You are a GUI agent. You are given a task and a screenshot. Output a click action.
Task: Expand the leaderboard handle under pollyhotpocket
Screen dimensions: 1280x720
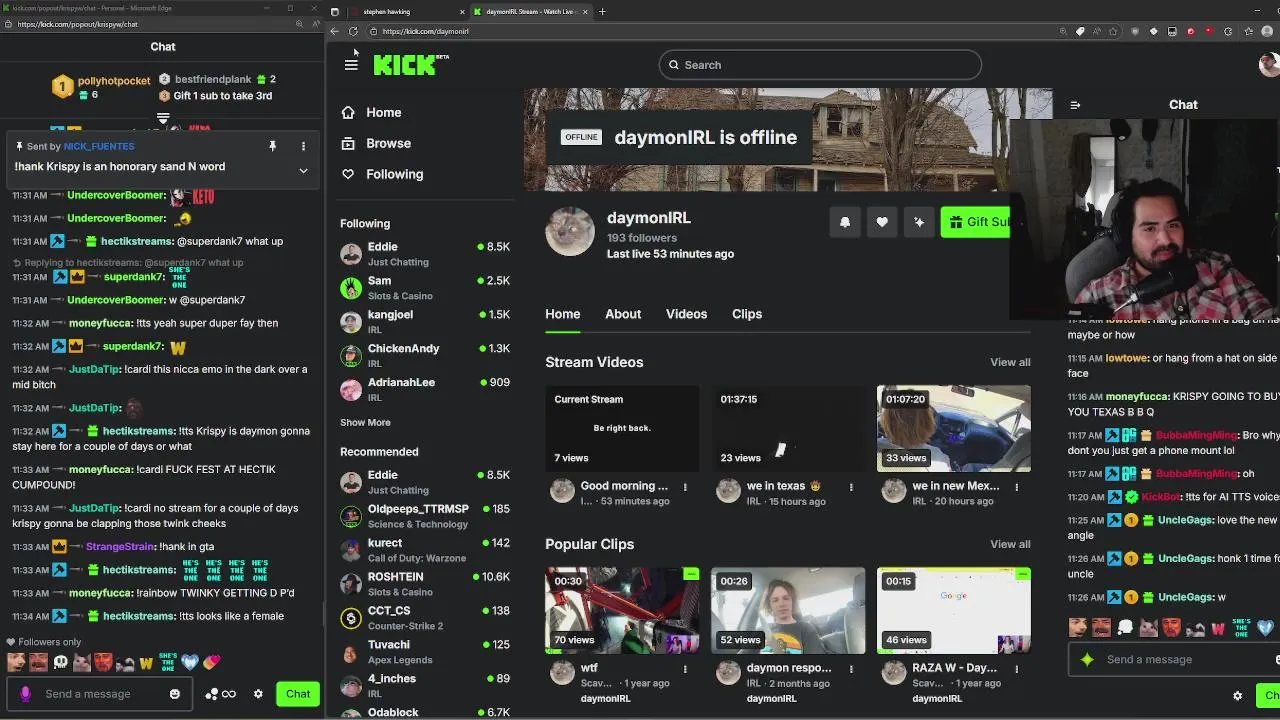click(x=163, y=118)
